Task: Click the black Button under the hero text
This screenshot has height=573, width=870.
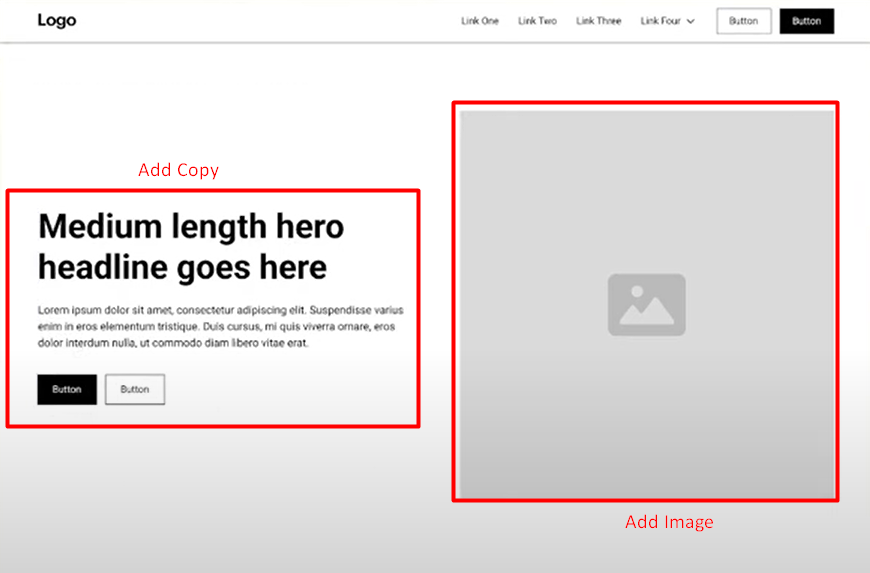Action: (x=67, y=389)
